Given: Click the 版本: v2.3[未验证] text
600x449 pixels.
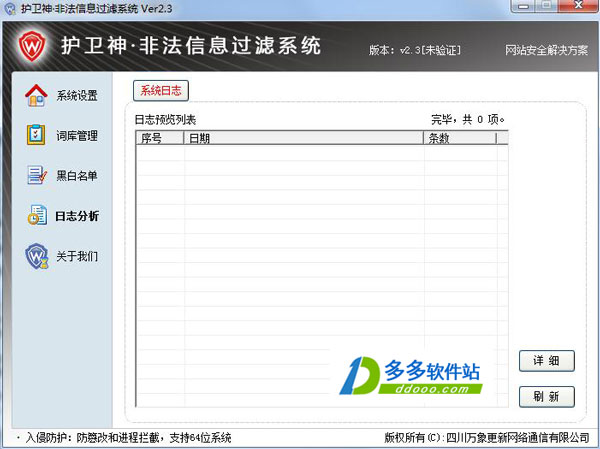Looking at the screenshot, I should 415,50.
